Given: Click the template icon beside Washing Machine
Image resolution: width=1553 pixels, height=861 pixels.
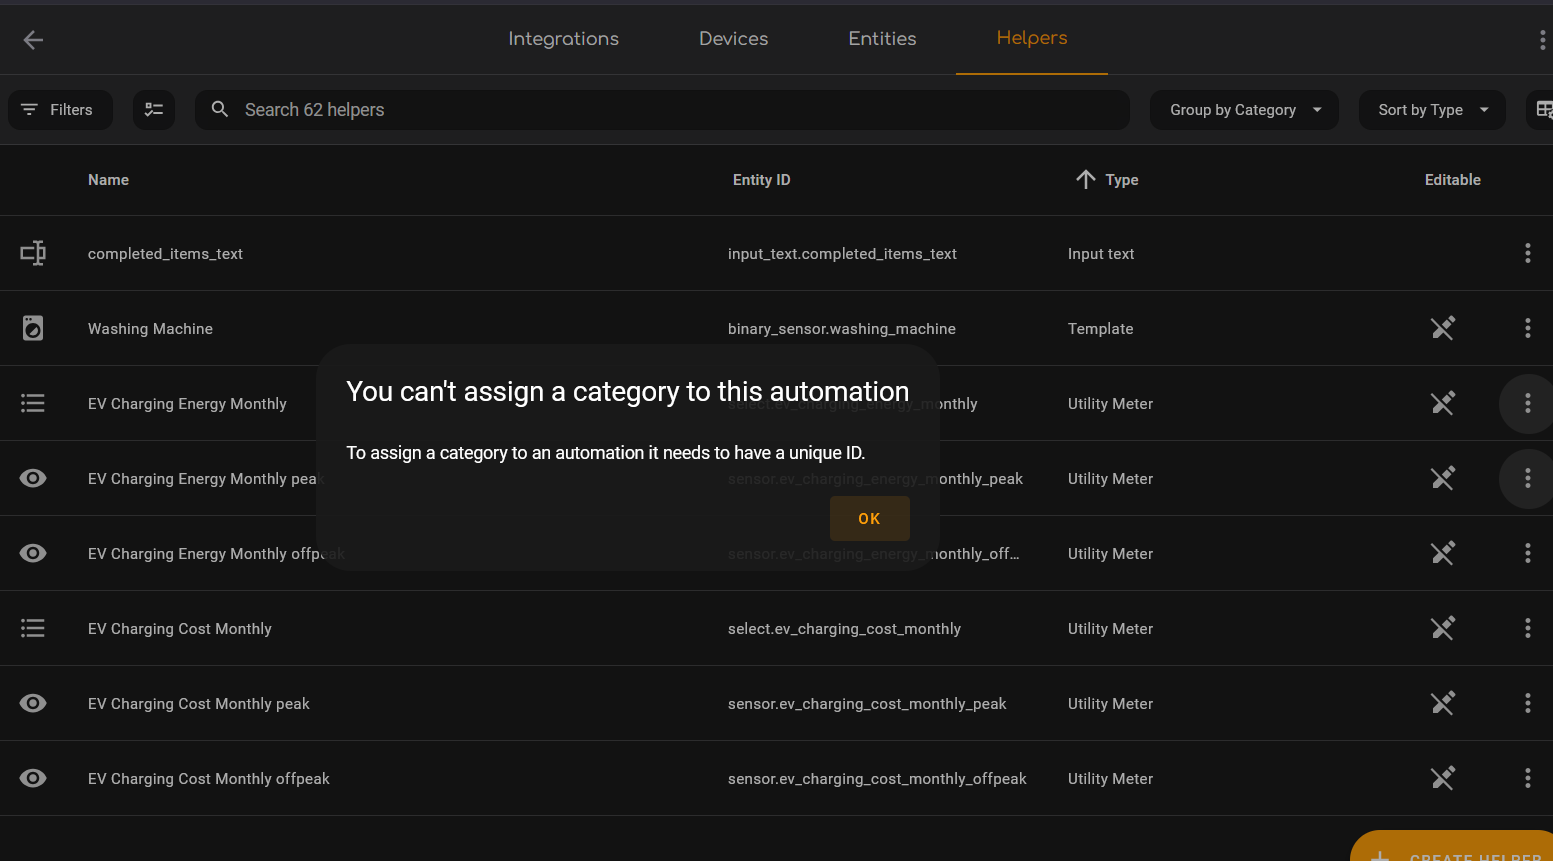Looking at the screenshot, I should coord(33,328).
